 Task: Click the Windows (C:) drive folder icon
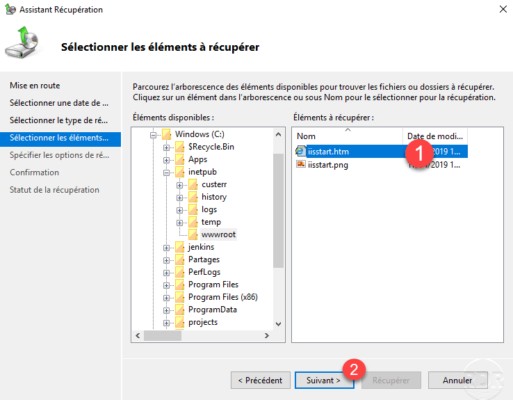(x=166, y=134)
